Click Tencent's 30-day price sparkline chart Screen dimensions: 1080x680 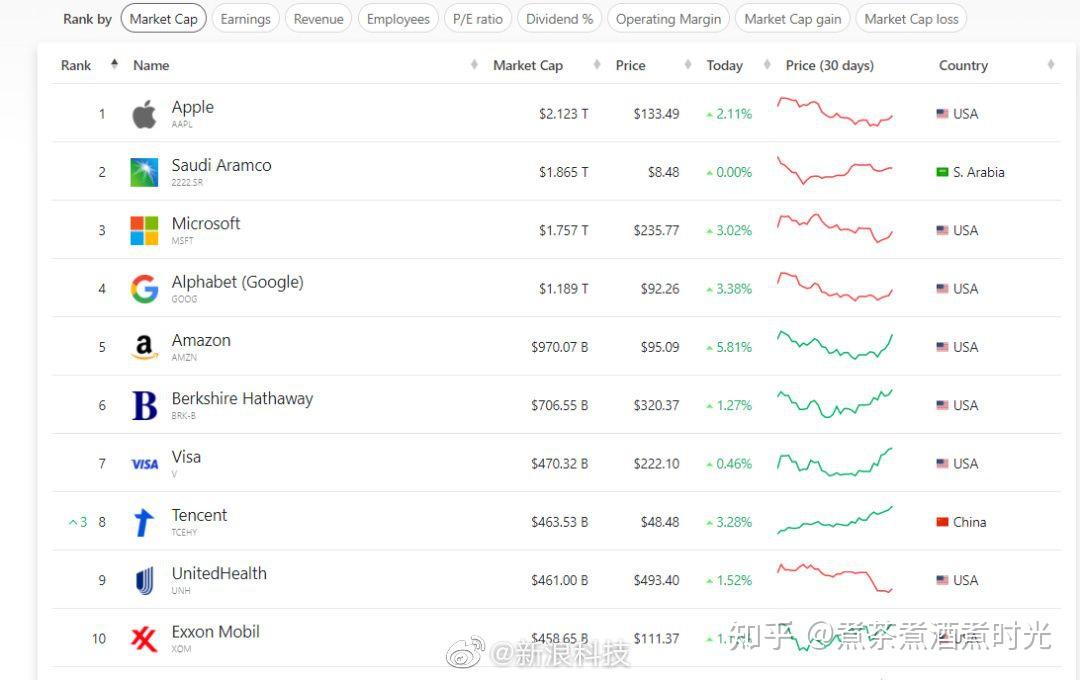pos(835,521)
